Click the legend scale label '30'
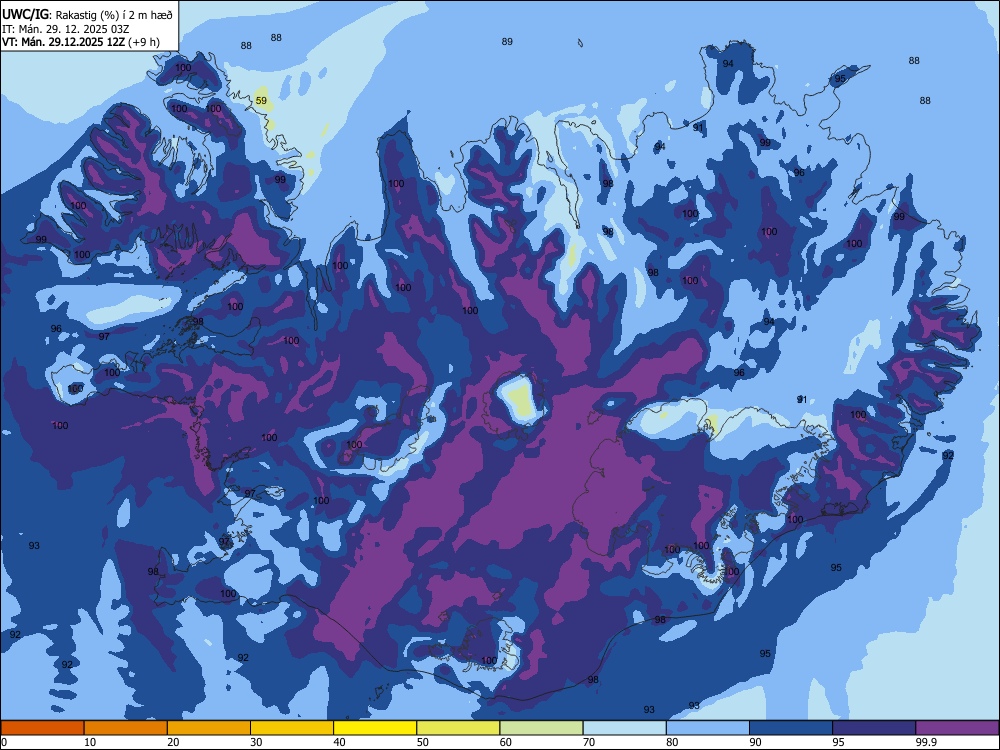 click(x=256, y=742)
